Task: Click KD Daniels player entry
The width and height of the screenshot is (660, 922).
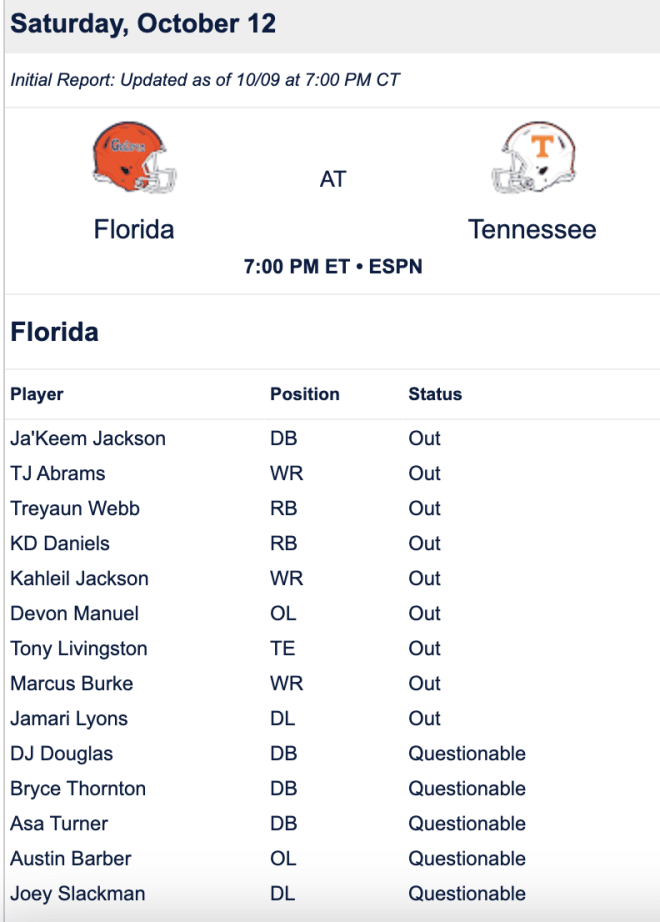Action: click(60, 543)
